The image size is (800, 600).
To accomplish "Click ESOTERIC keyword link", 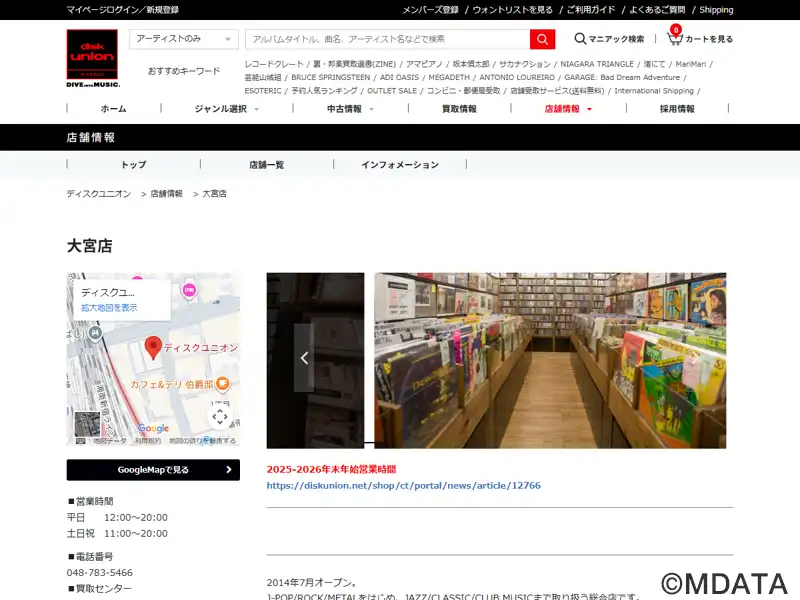I will click(263, 90).
